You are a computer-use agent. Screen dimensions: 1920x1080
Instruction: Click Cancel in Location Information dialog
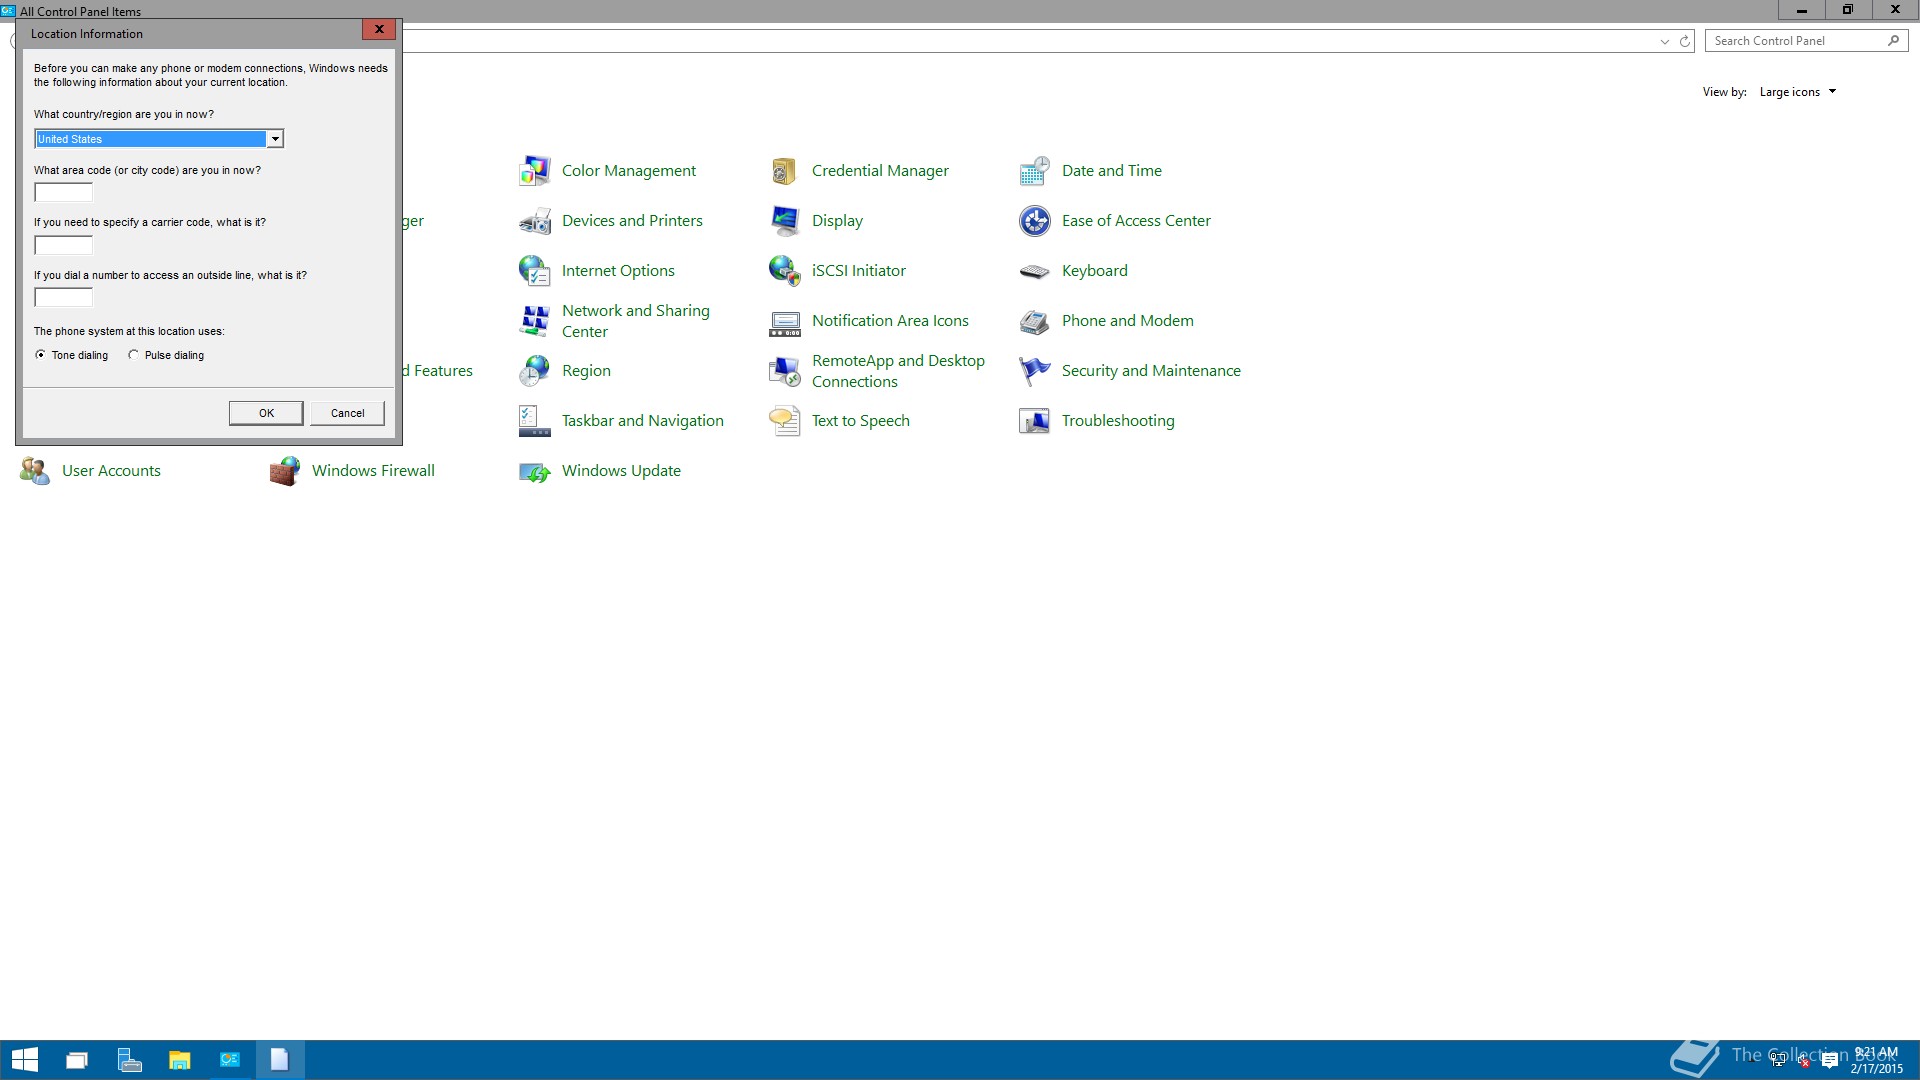coord(347,413)
